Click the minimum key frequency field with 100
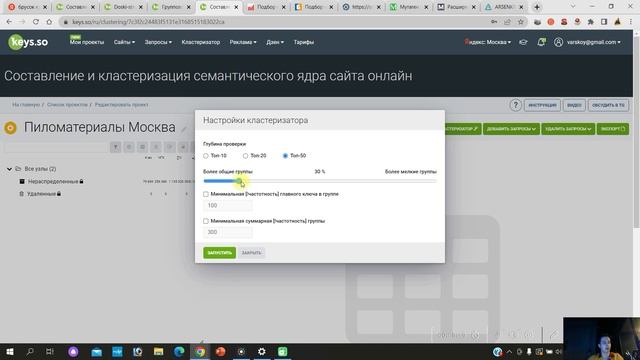Viewport: 640px width, 360px height. pyautogui.click(x=228, y=205)
